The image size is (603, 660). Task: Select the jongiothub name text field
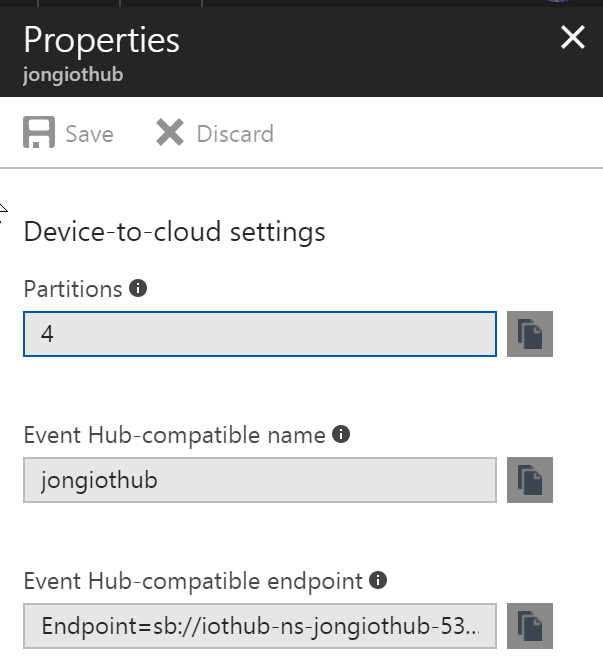(260, 480)
